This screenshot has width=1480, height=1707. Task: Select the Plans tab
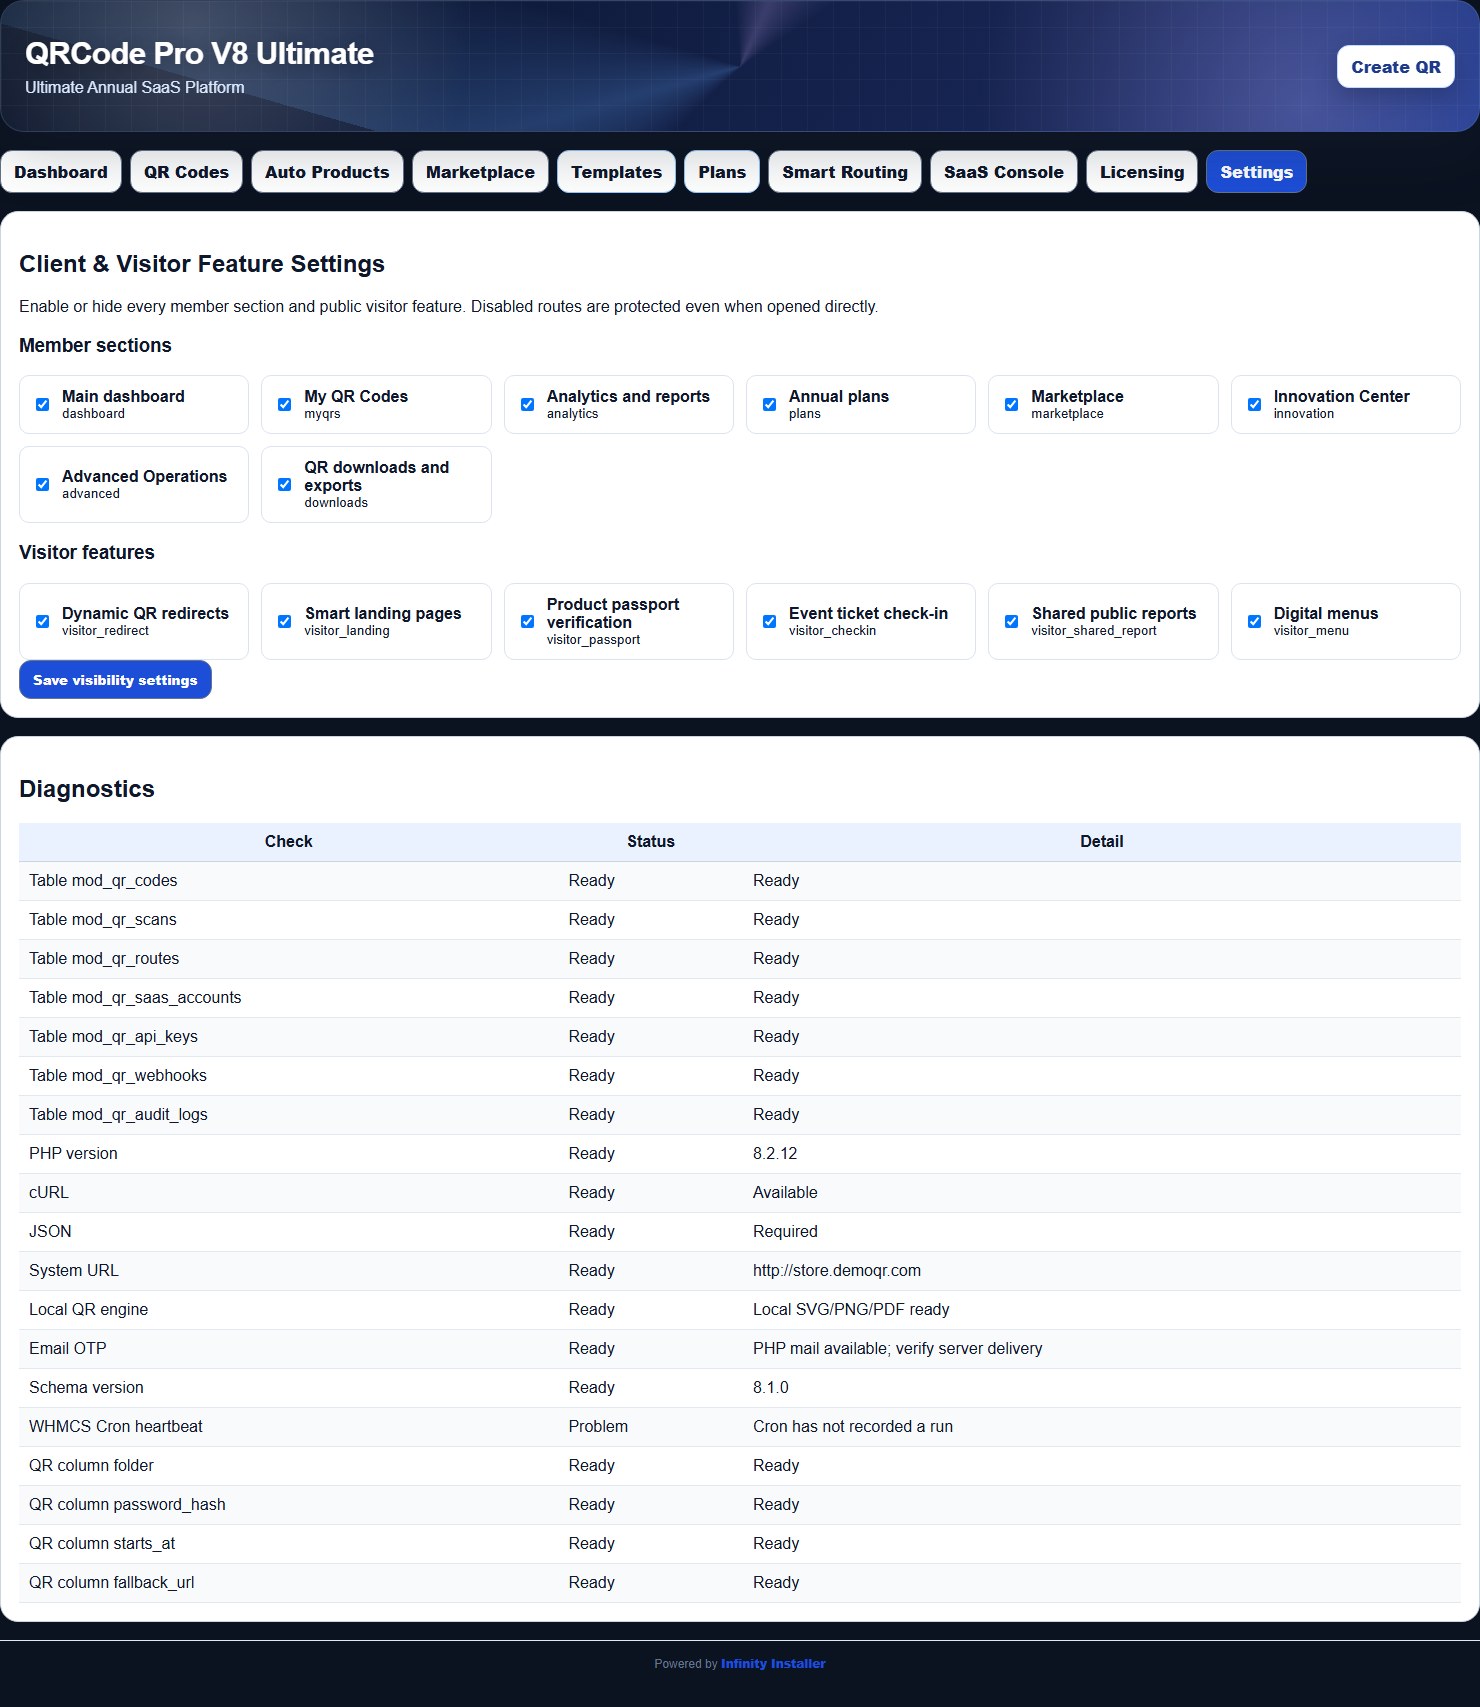click(722, 172)
